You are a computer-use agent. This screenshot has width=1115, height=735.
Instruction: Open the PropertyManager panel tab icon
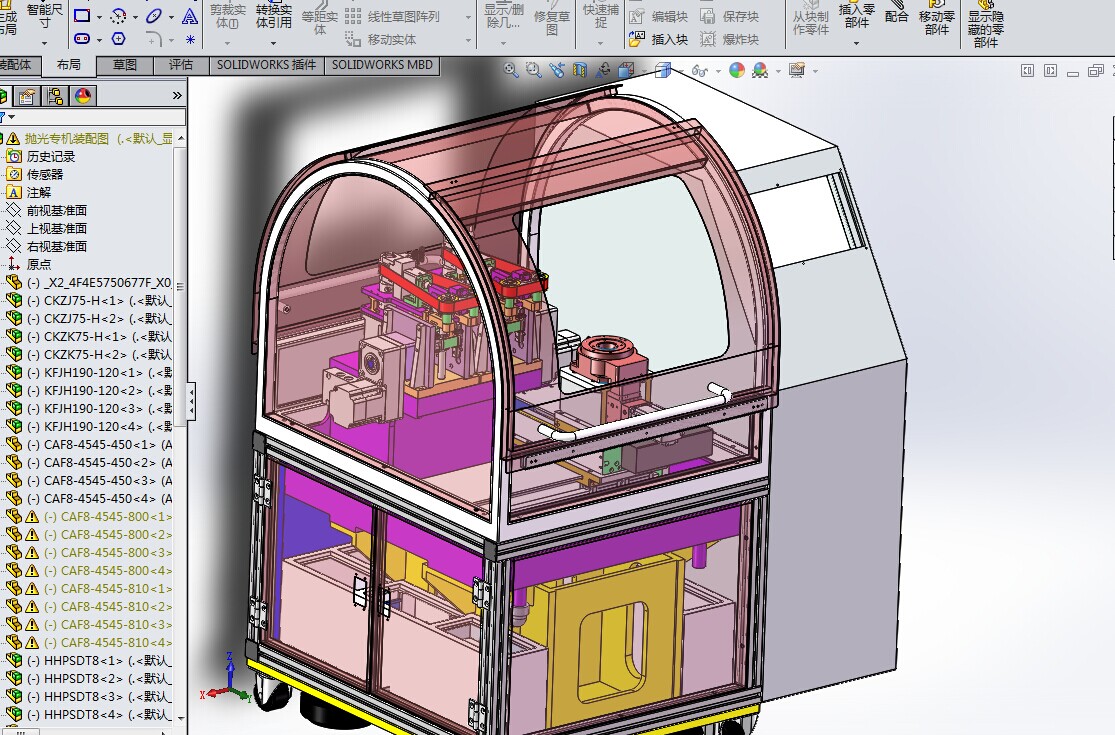click(x=27, y=96)
